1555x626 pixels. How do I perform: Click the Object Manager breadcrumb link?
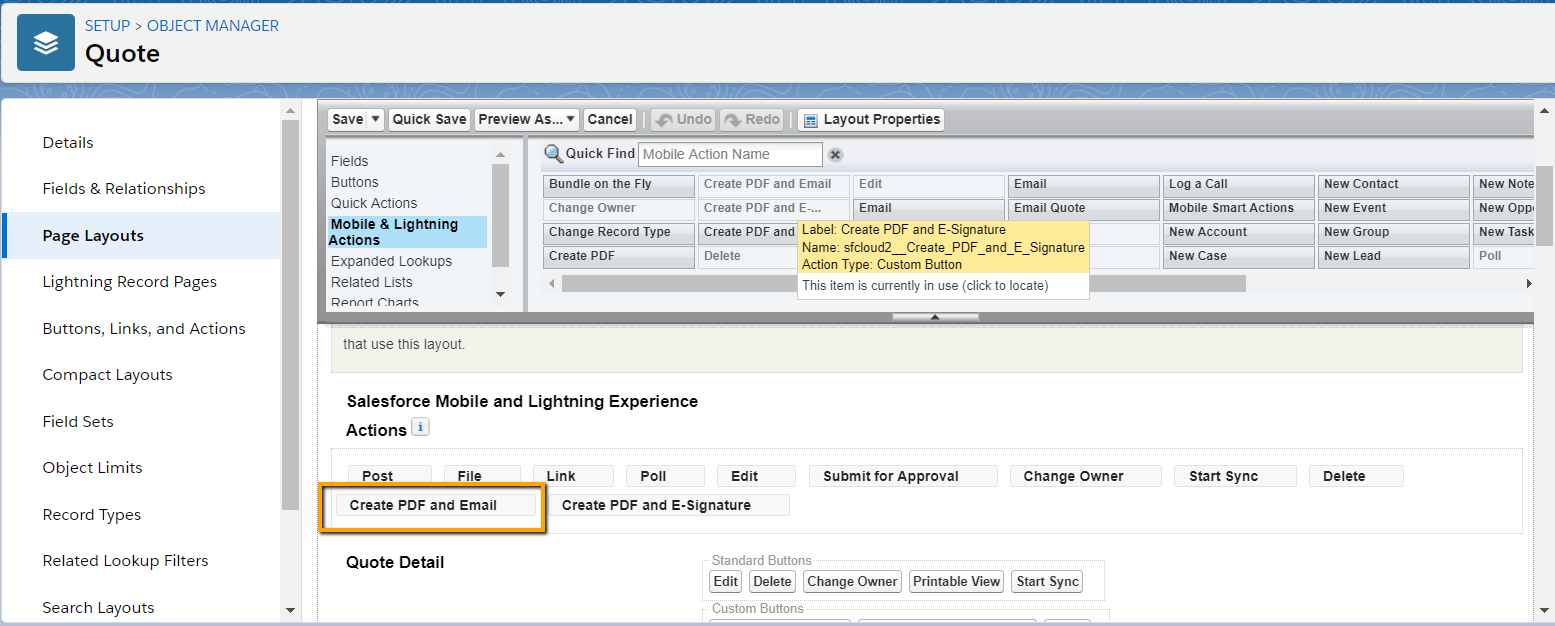coord(213,26)
